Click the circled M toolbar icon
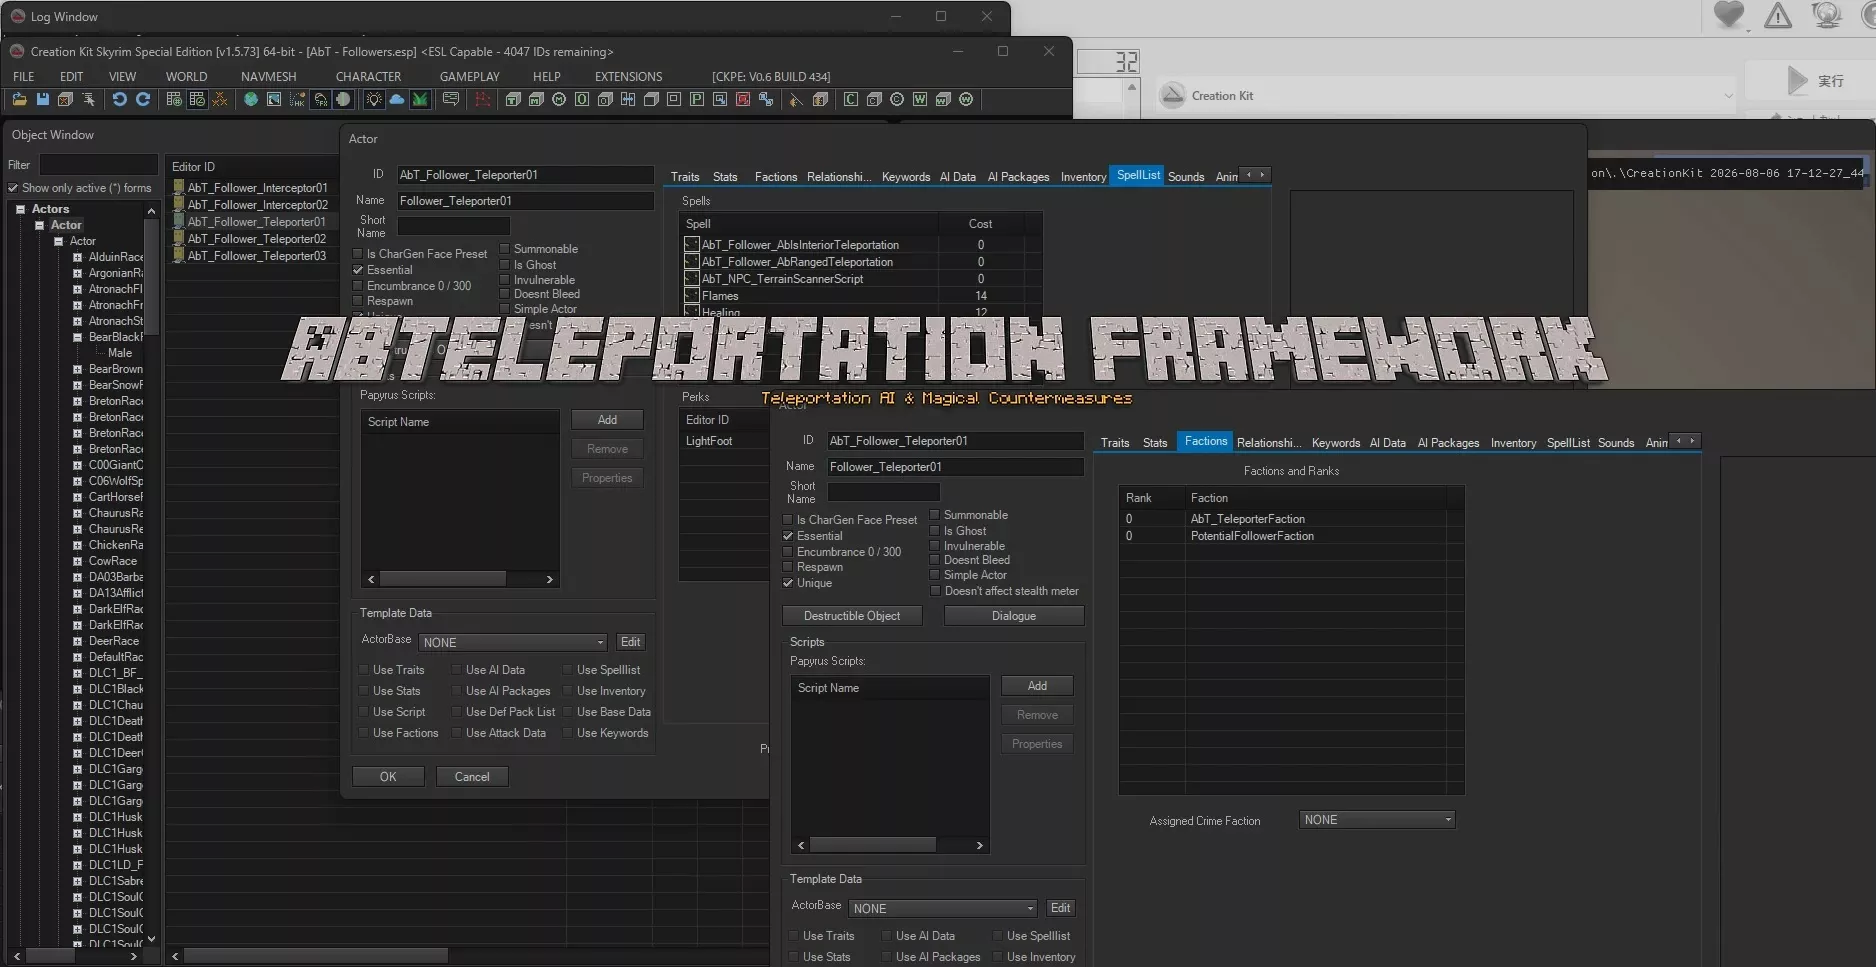 559,99
